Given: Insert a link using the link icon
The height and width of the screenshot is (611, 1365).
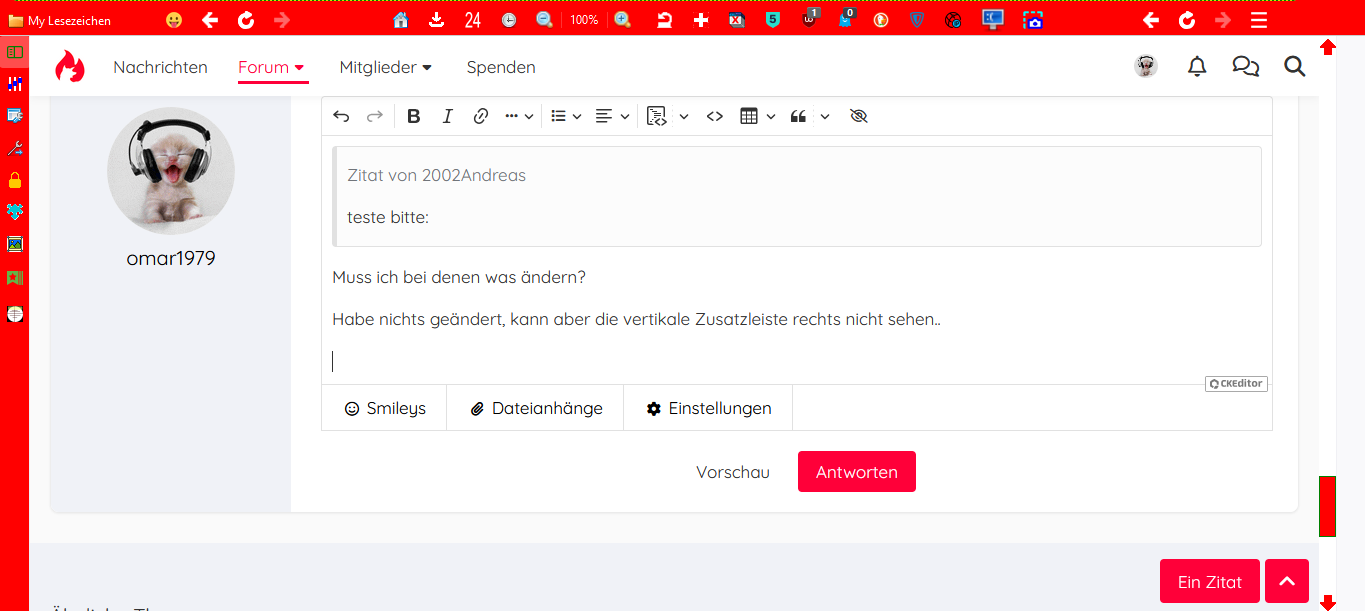Looking at the screenshot, I should click(480, 116).
